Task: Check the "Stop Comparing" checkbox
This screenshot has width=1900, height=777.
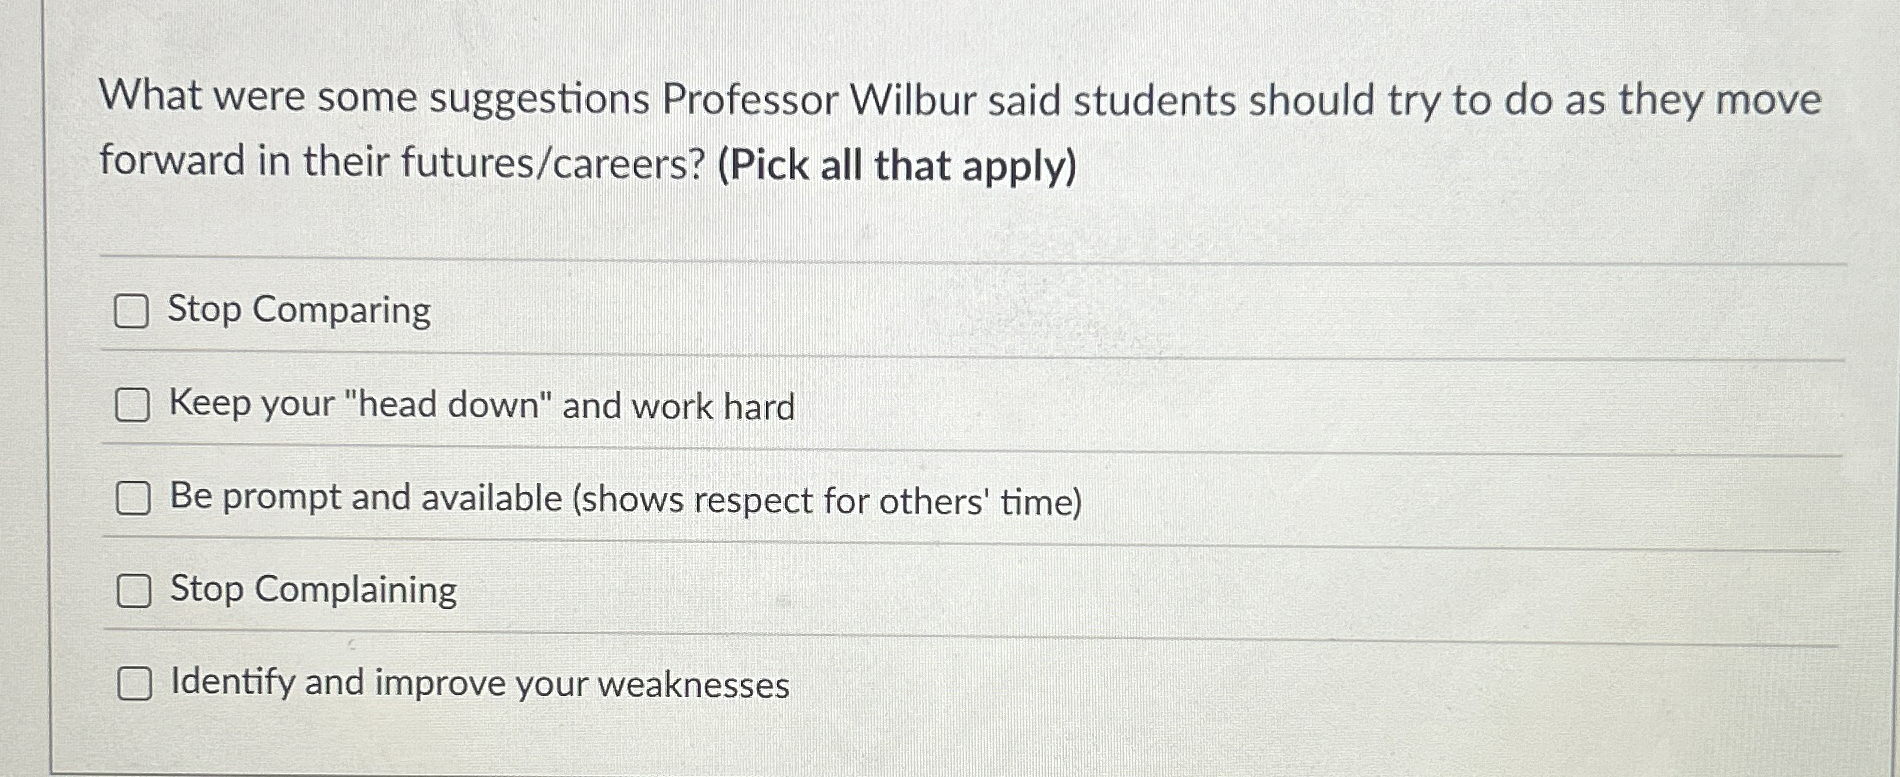Action: point(133,312)
